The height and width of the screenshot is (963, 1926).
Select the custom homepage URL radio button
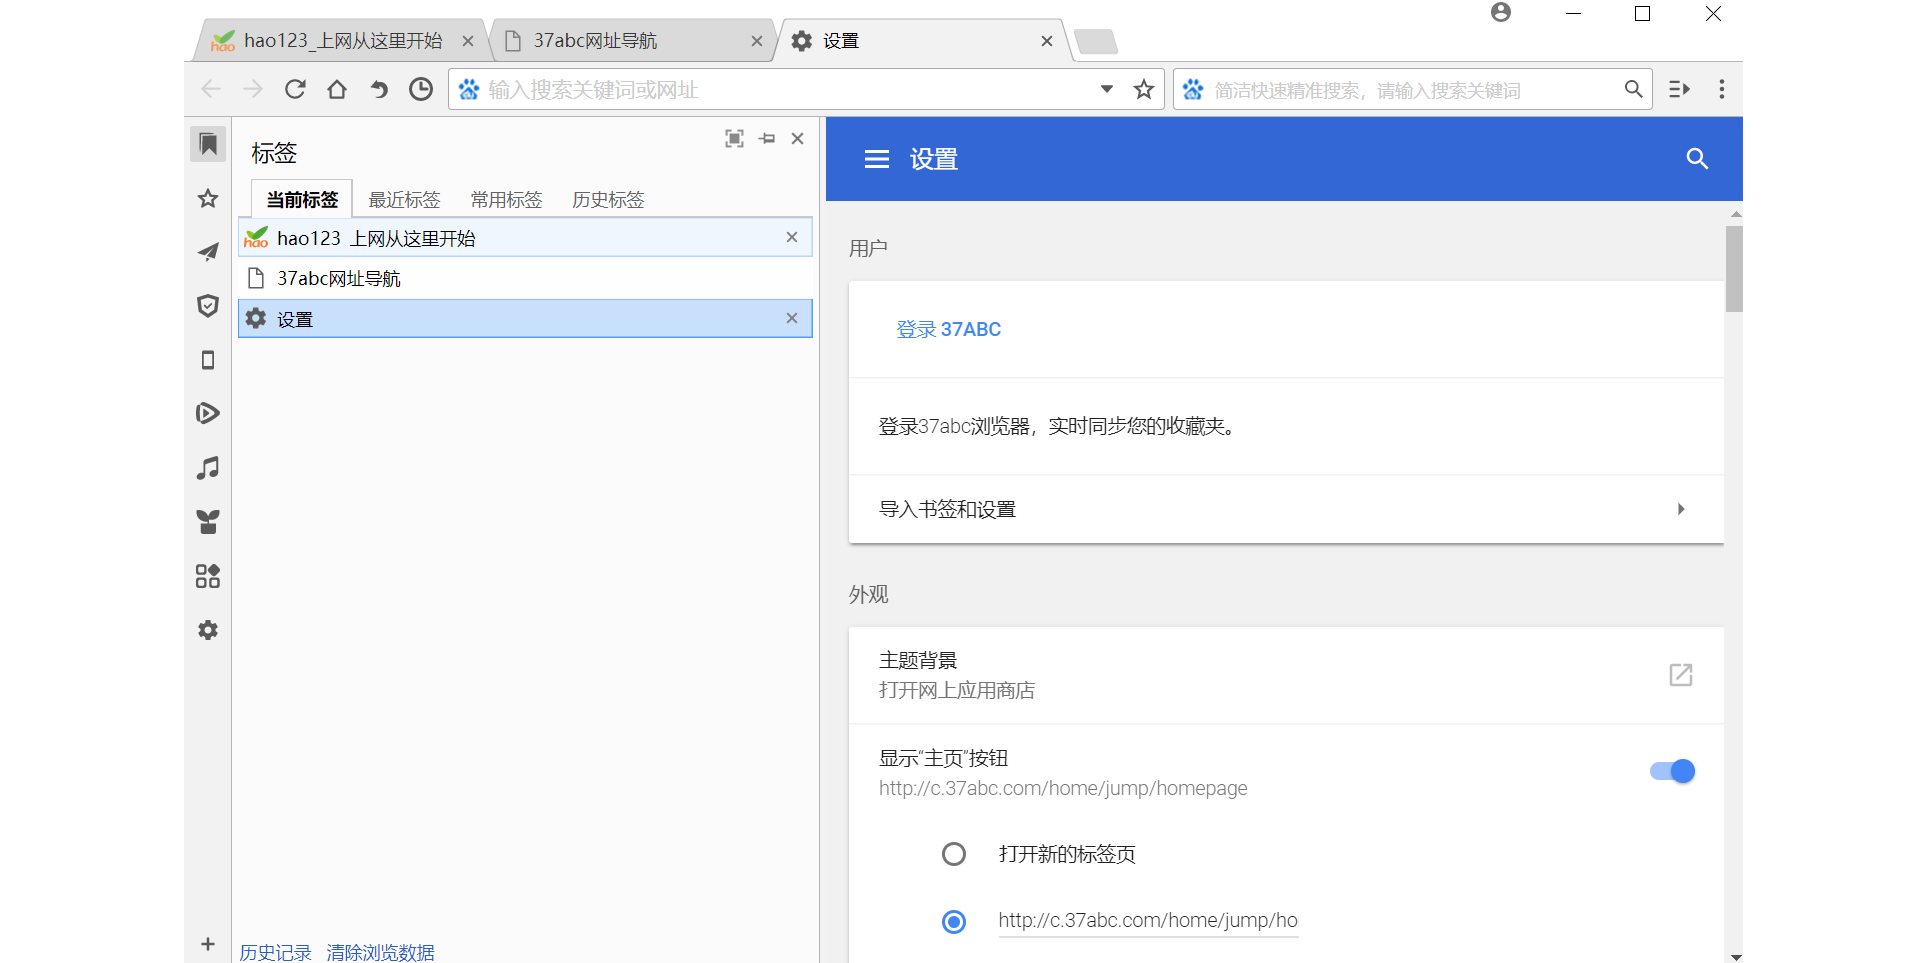click(954, 921)
